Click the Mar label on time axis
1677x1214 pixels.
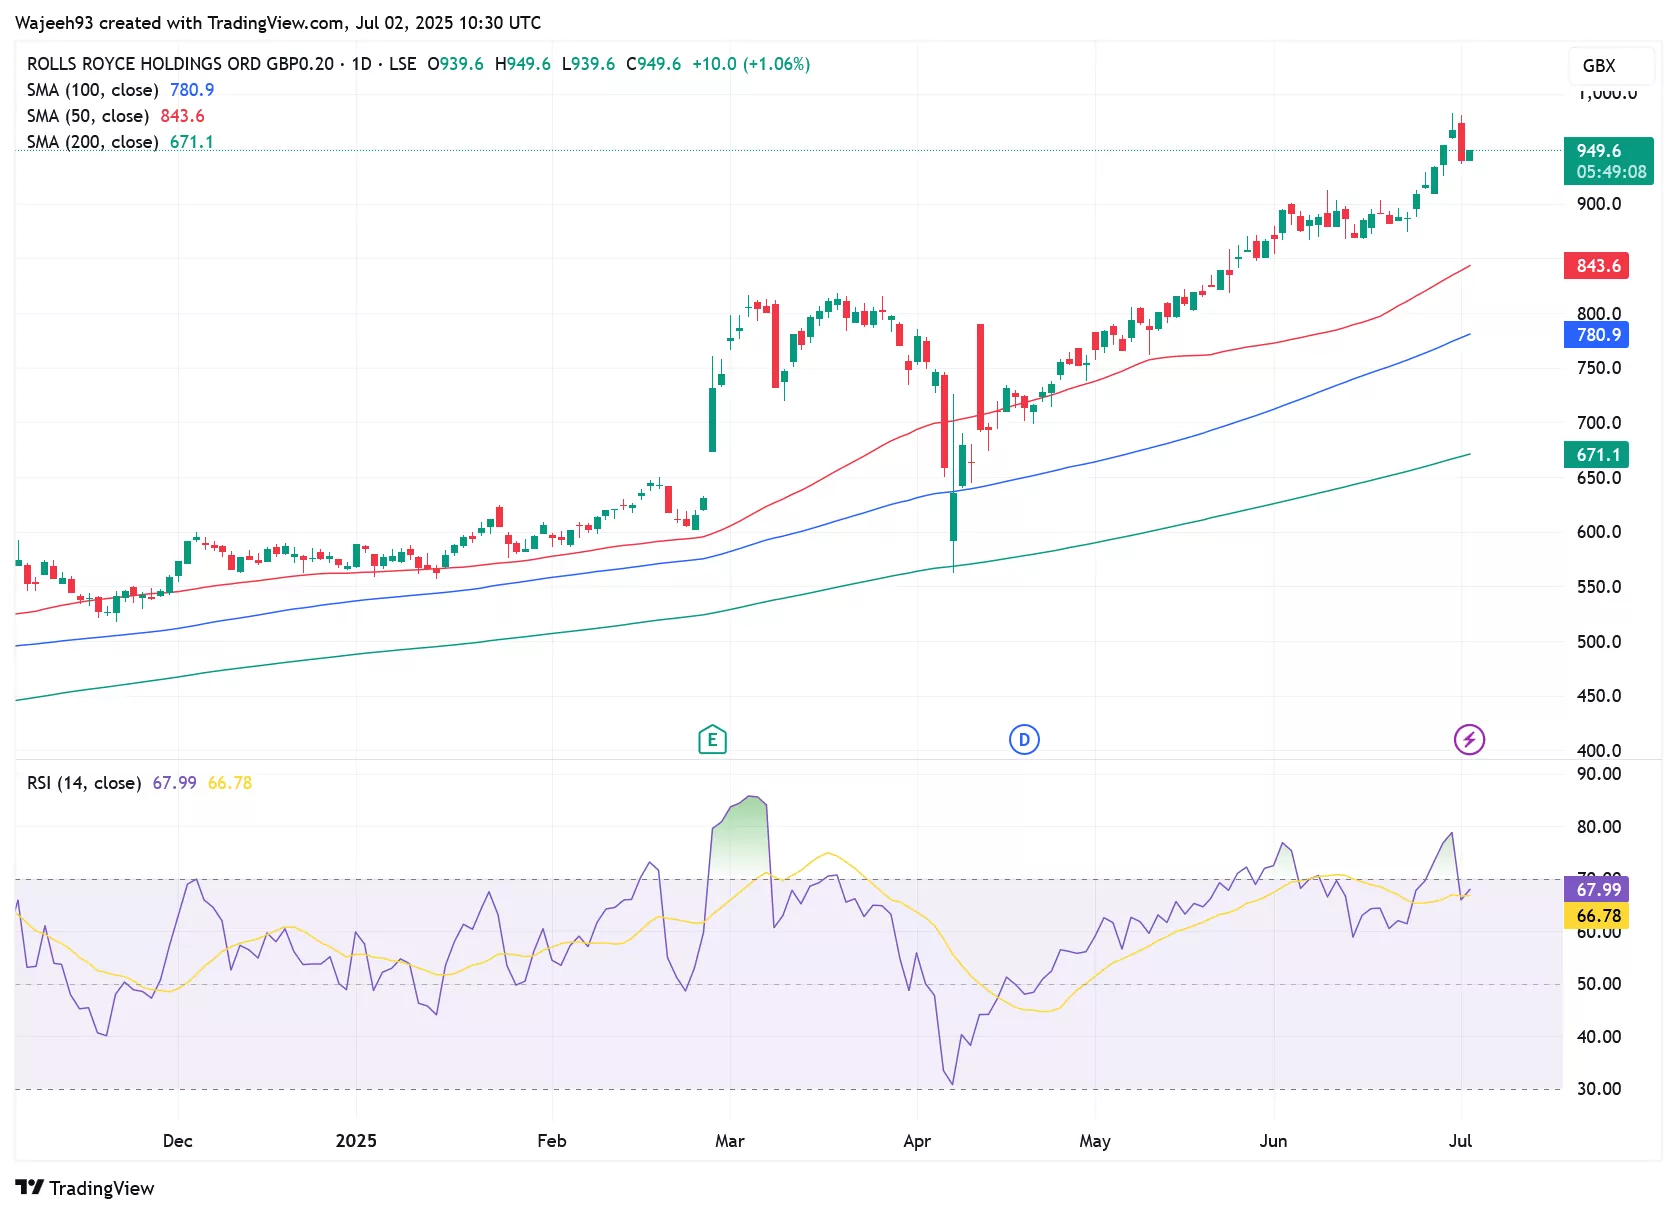point(729,1141)
